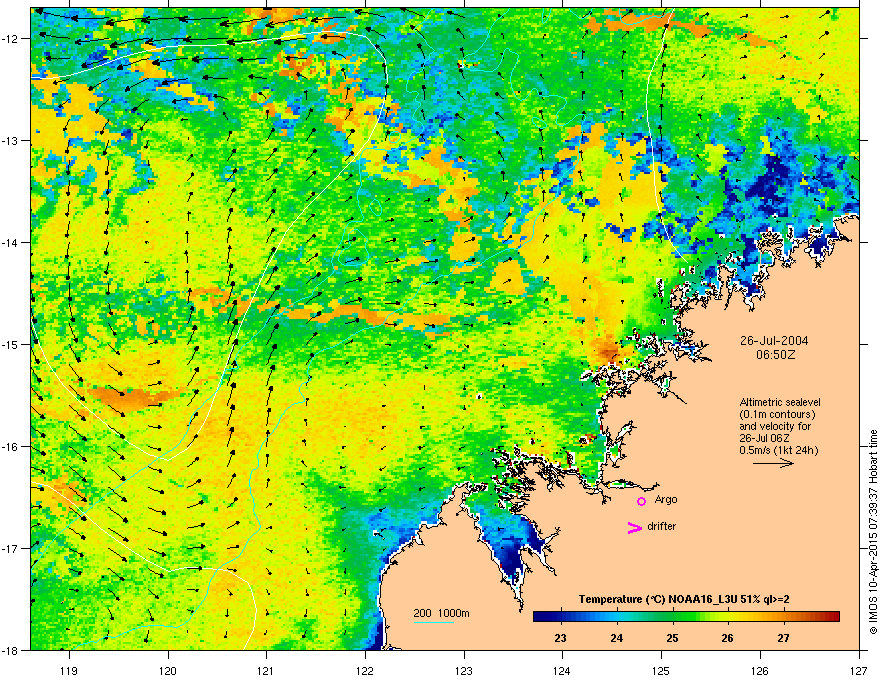Click longitude axis label 125
Screen dimensions: 880x680
661,670
